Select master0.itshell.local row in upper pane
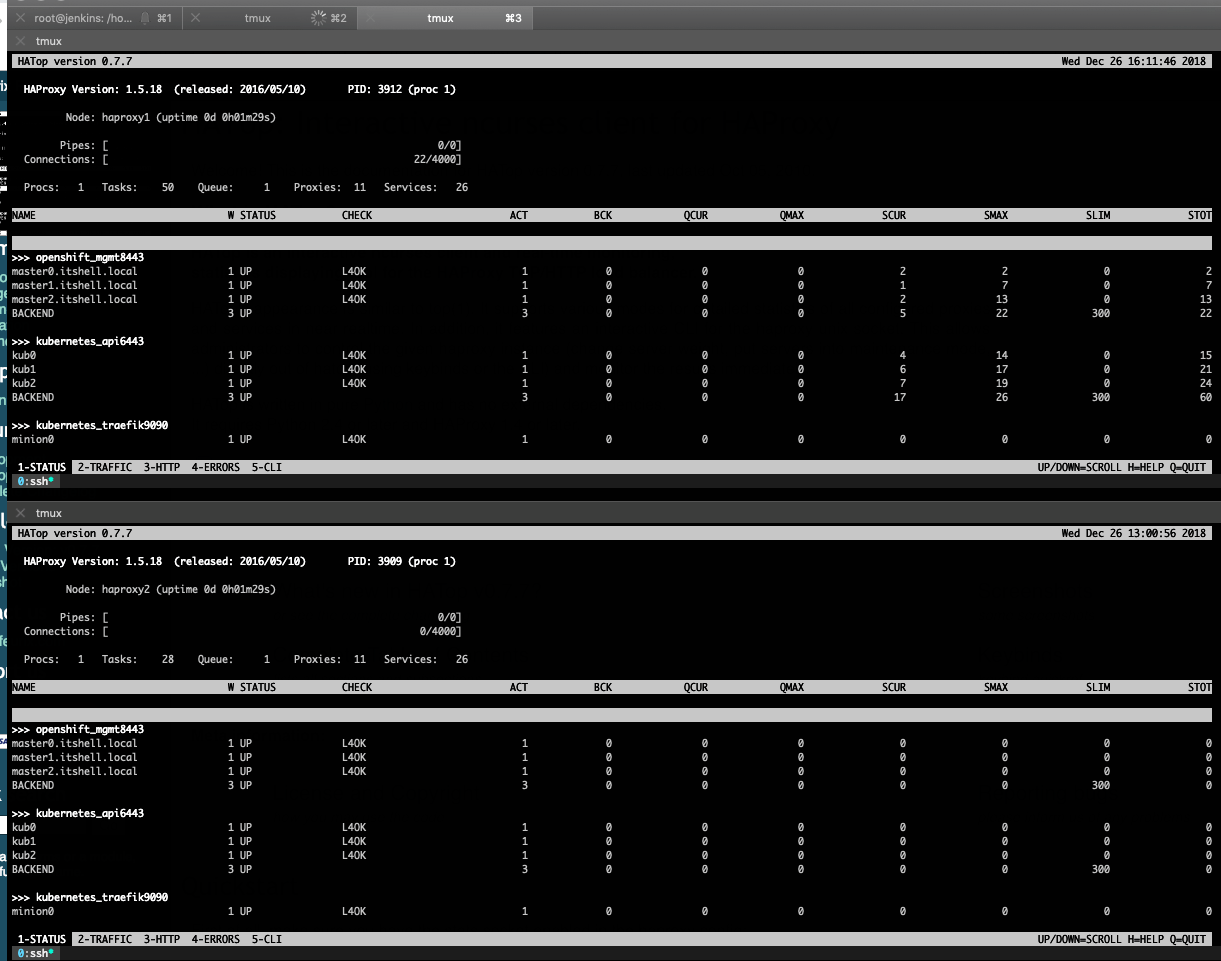The width and height of the screenshot is (1221, 961). click(x=611, y=271)
